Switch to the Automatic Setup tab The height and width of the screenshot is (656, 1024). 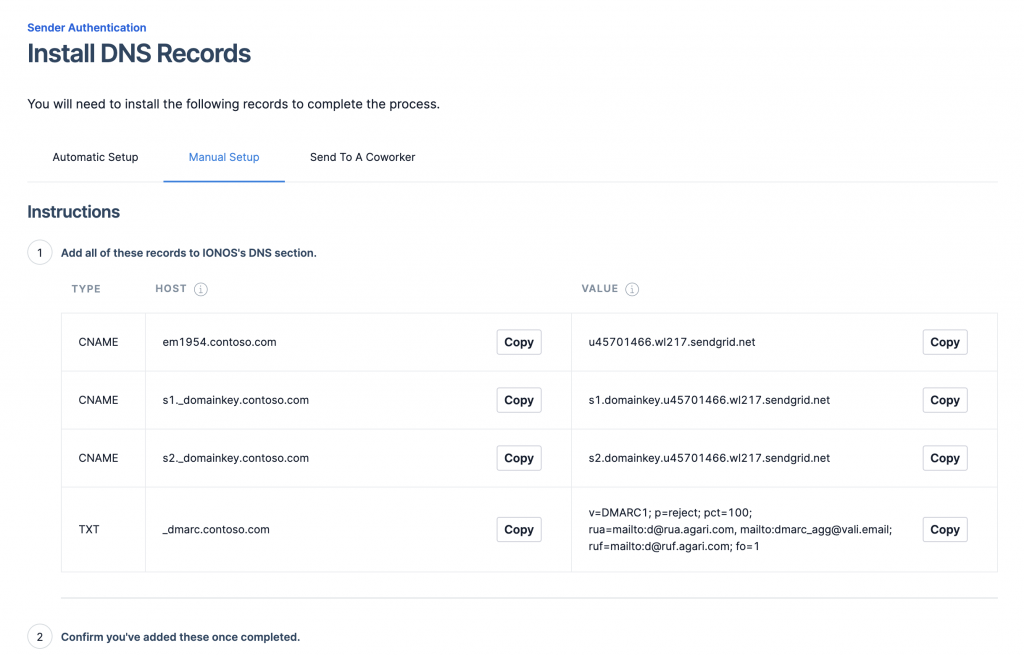tap(95, 157)
